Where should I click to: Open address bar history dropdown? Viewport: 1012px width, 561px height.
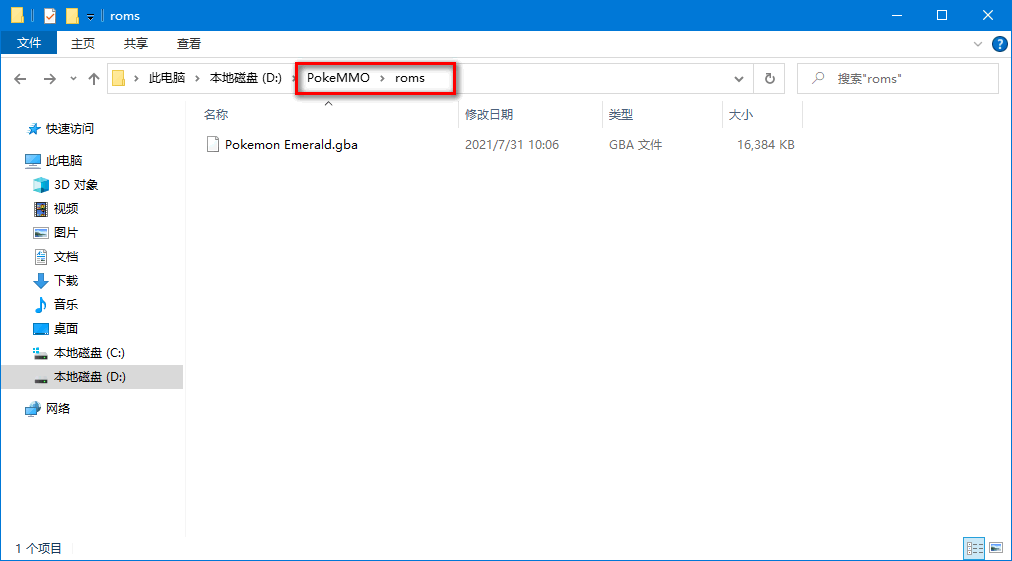click(x=739, y=78)
